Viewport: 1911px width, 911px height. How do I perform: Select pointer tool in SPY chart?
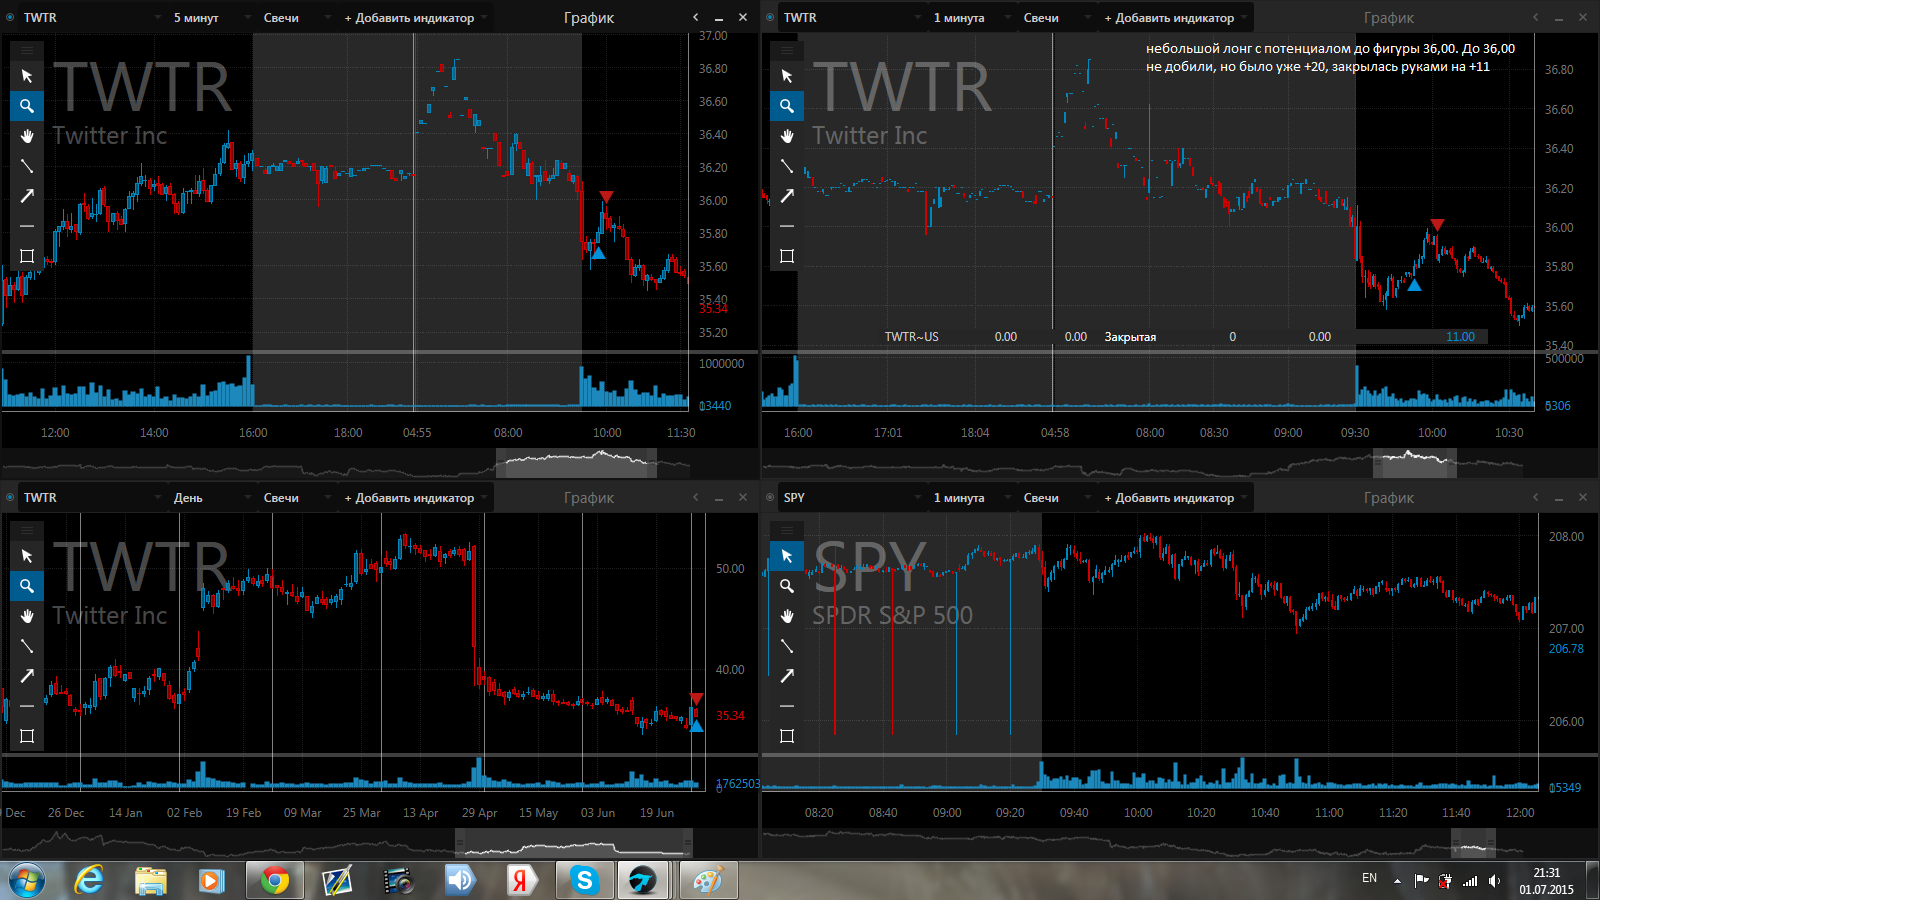(x=787, y=556)
